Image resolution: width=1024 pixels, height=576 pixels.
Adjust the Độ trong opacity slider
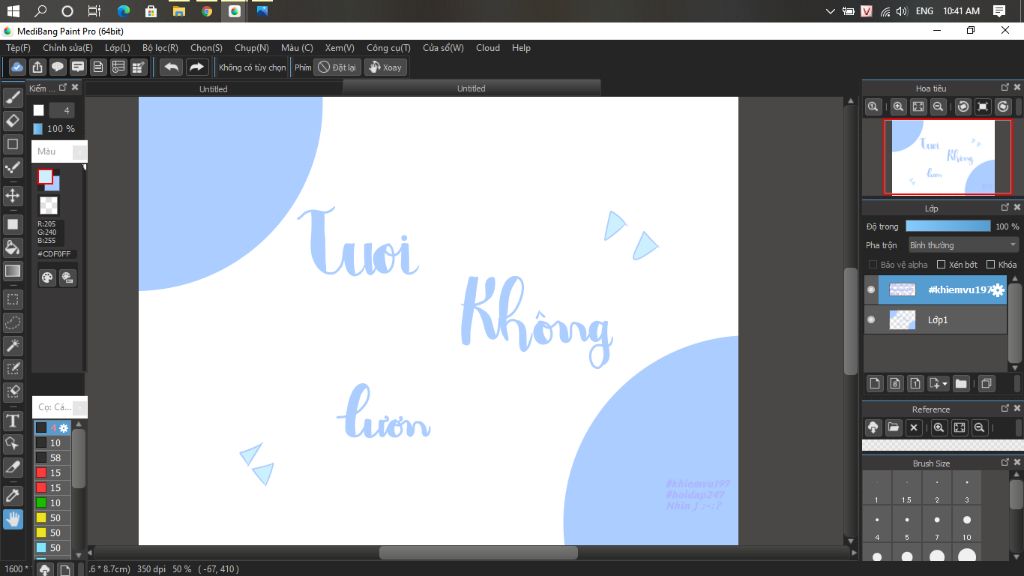click(948, 226)
